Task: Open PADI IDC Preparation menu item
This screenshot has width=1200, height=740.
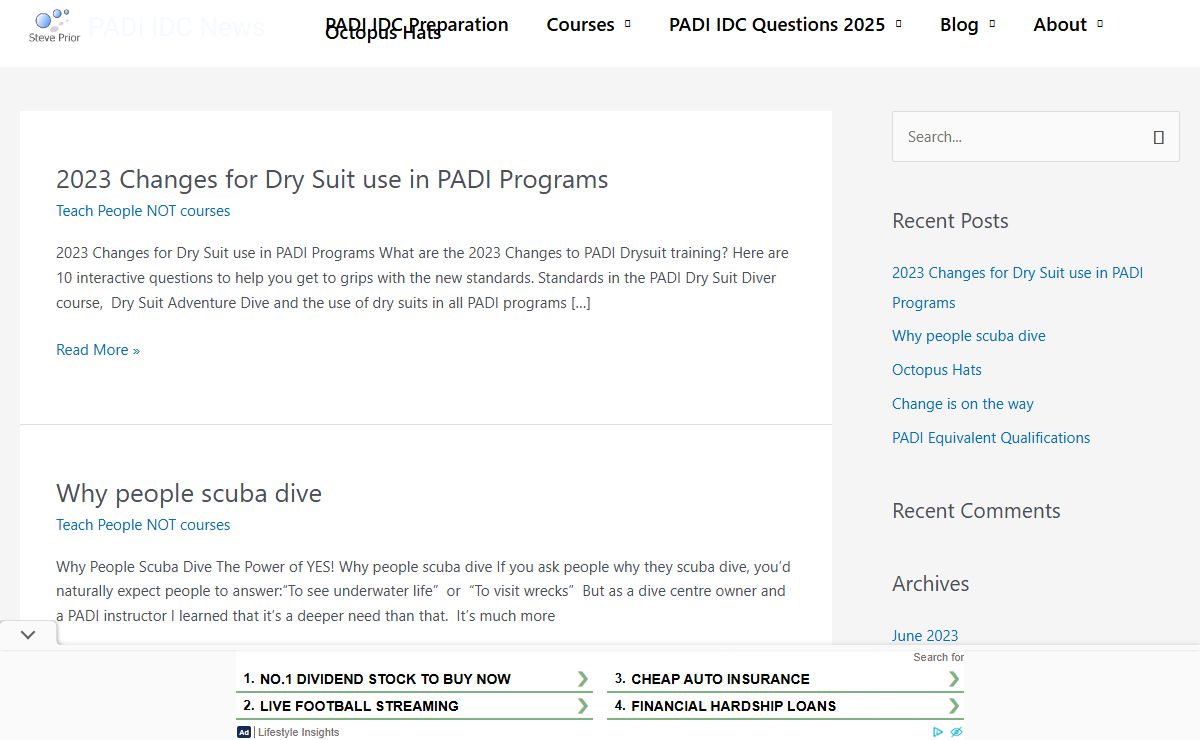Action: click(x=417, y=24)
